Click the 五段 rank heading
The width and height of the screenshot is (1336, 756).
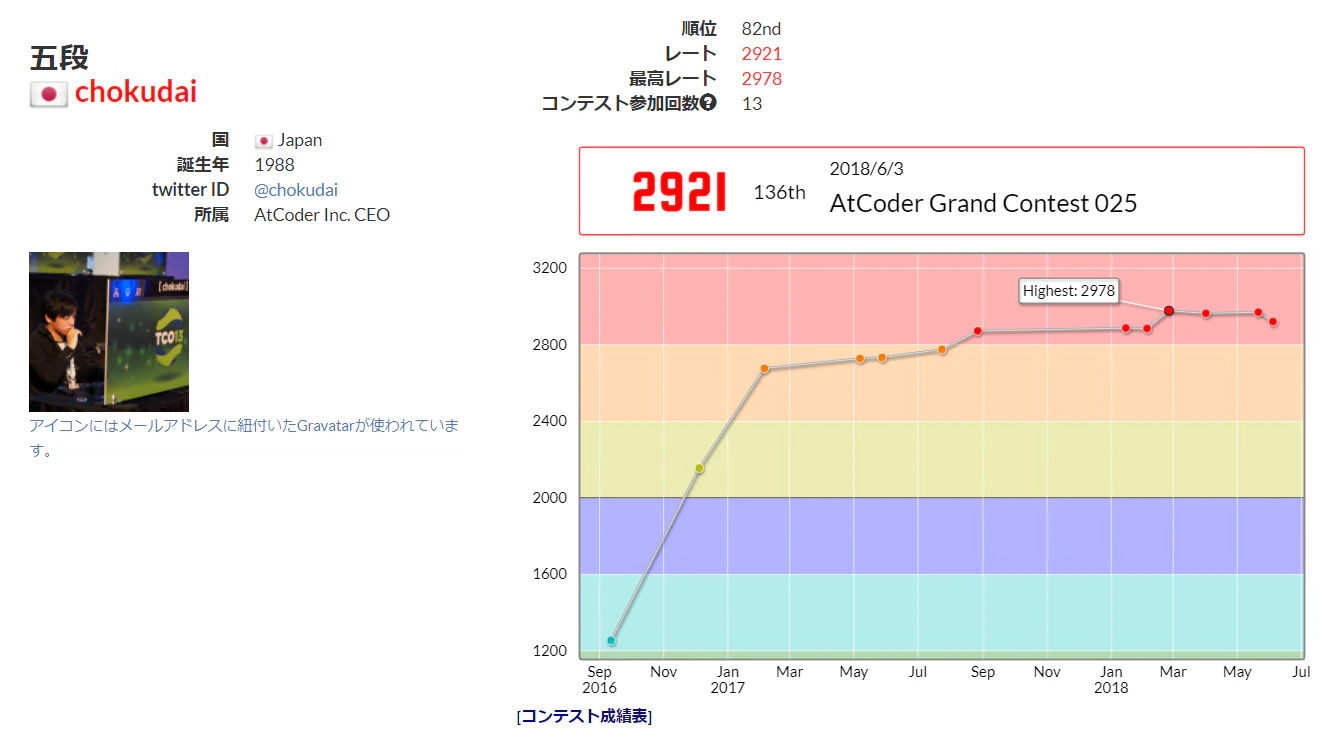tap(59, 58)
